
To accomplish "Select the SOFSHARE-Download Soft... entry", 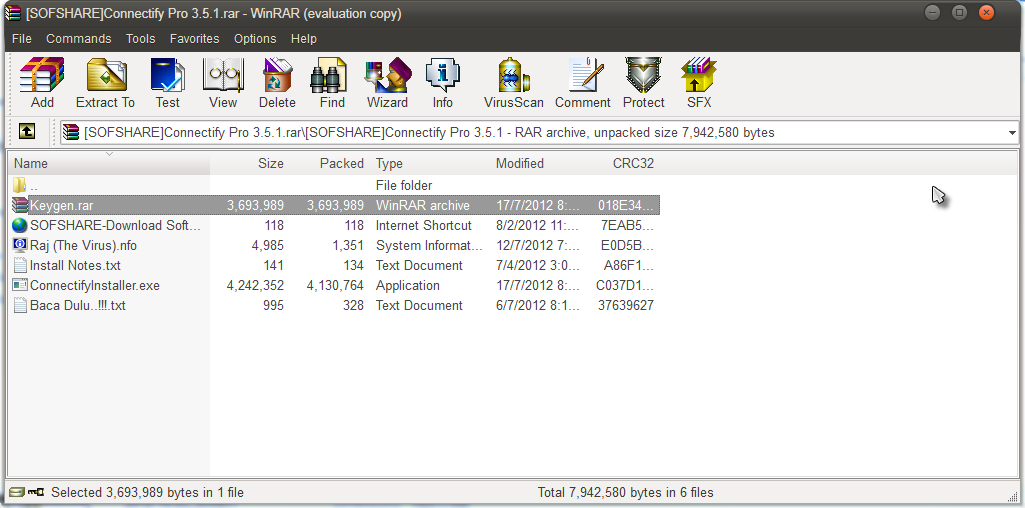I will [x=115, y=226].
